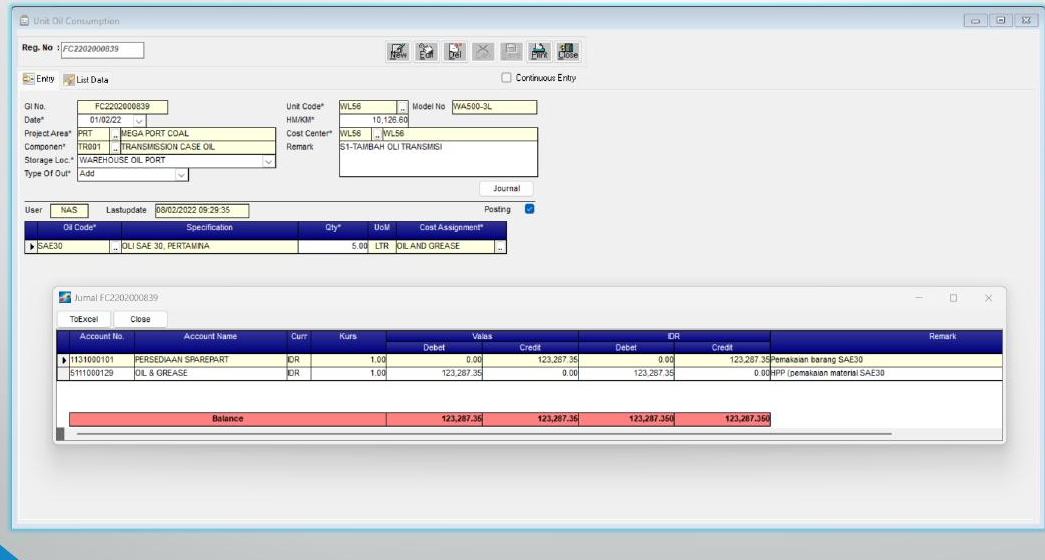
Task: Open the Cost Assignment lookup button
Action: pos(501,247)
